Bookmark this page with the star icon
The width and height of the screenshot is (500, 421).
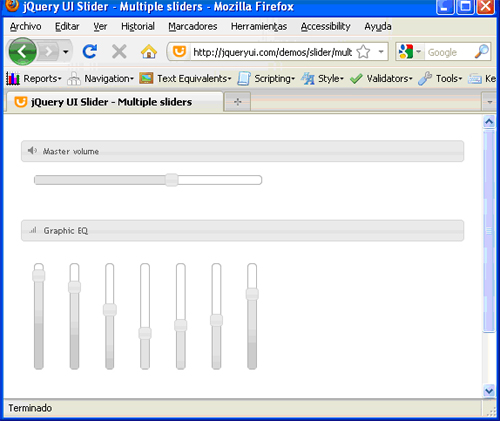(363, 52)
